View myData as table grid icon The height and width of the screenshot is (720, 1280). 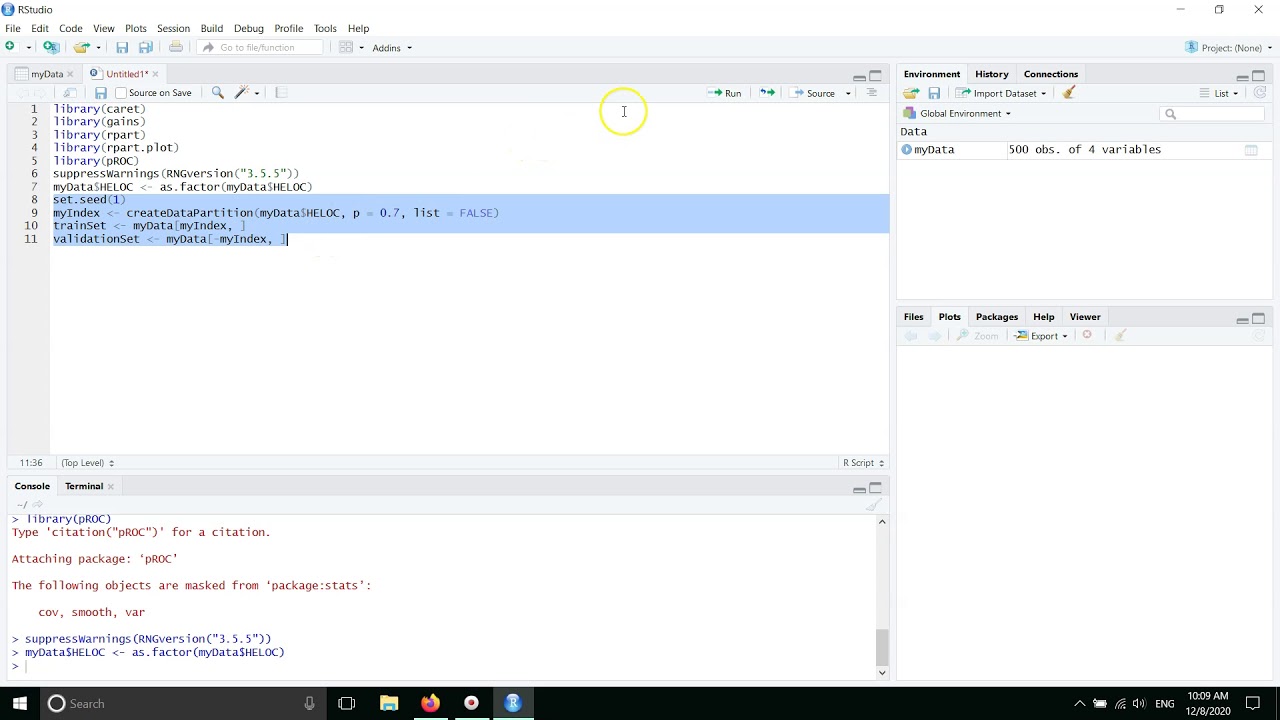[1251, 150]
